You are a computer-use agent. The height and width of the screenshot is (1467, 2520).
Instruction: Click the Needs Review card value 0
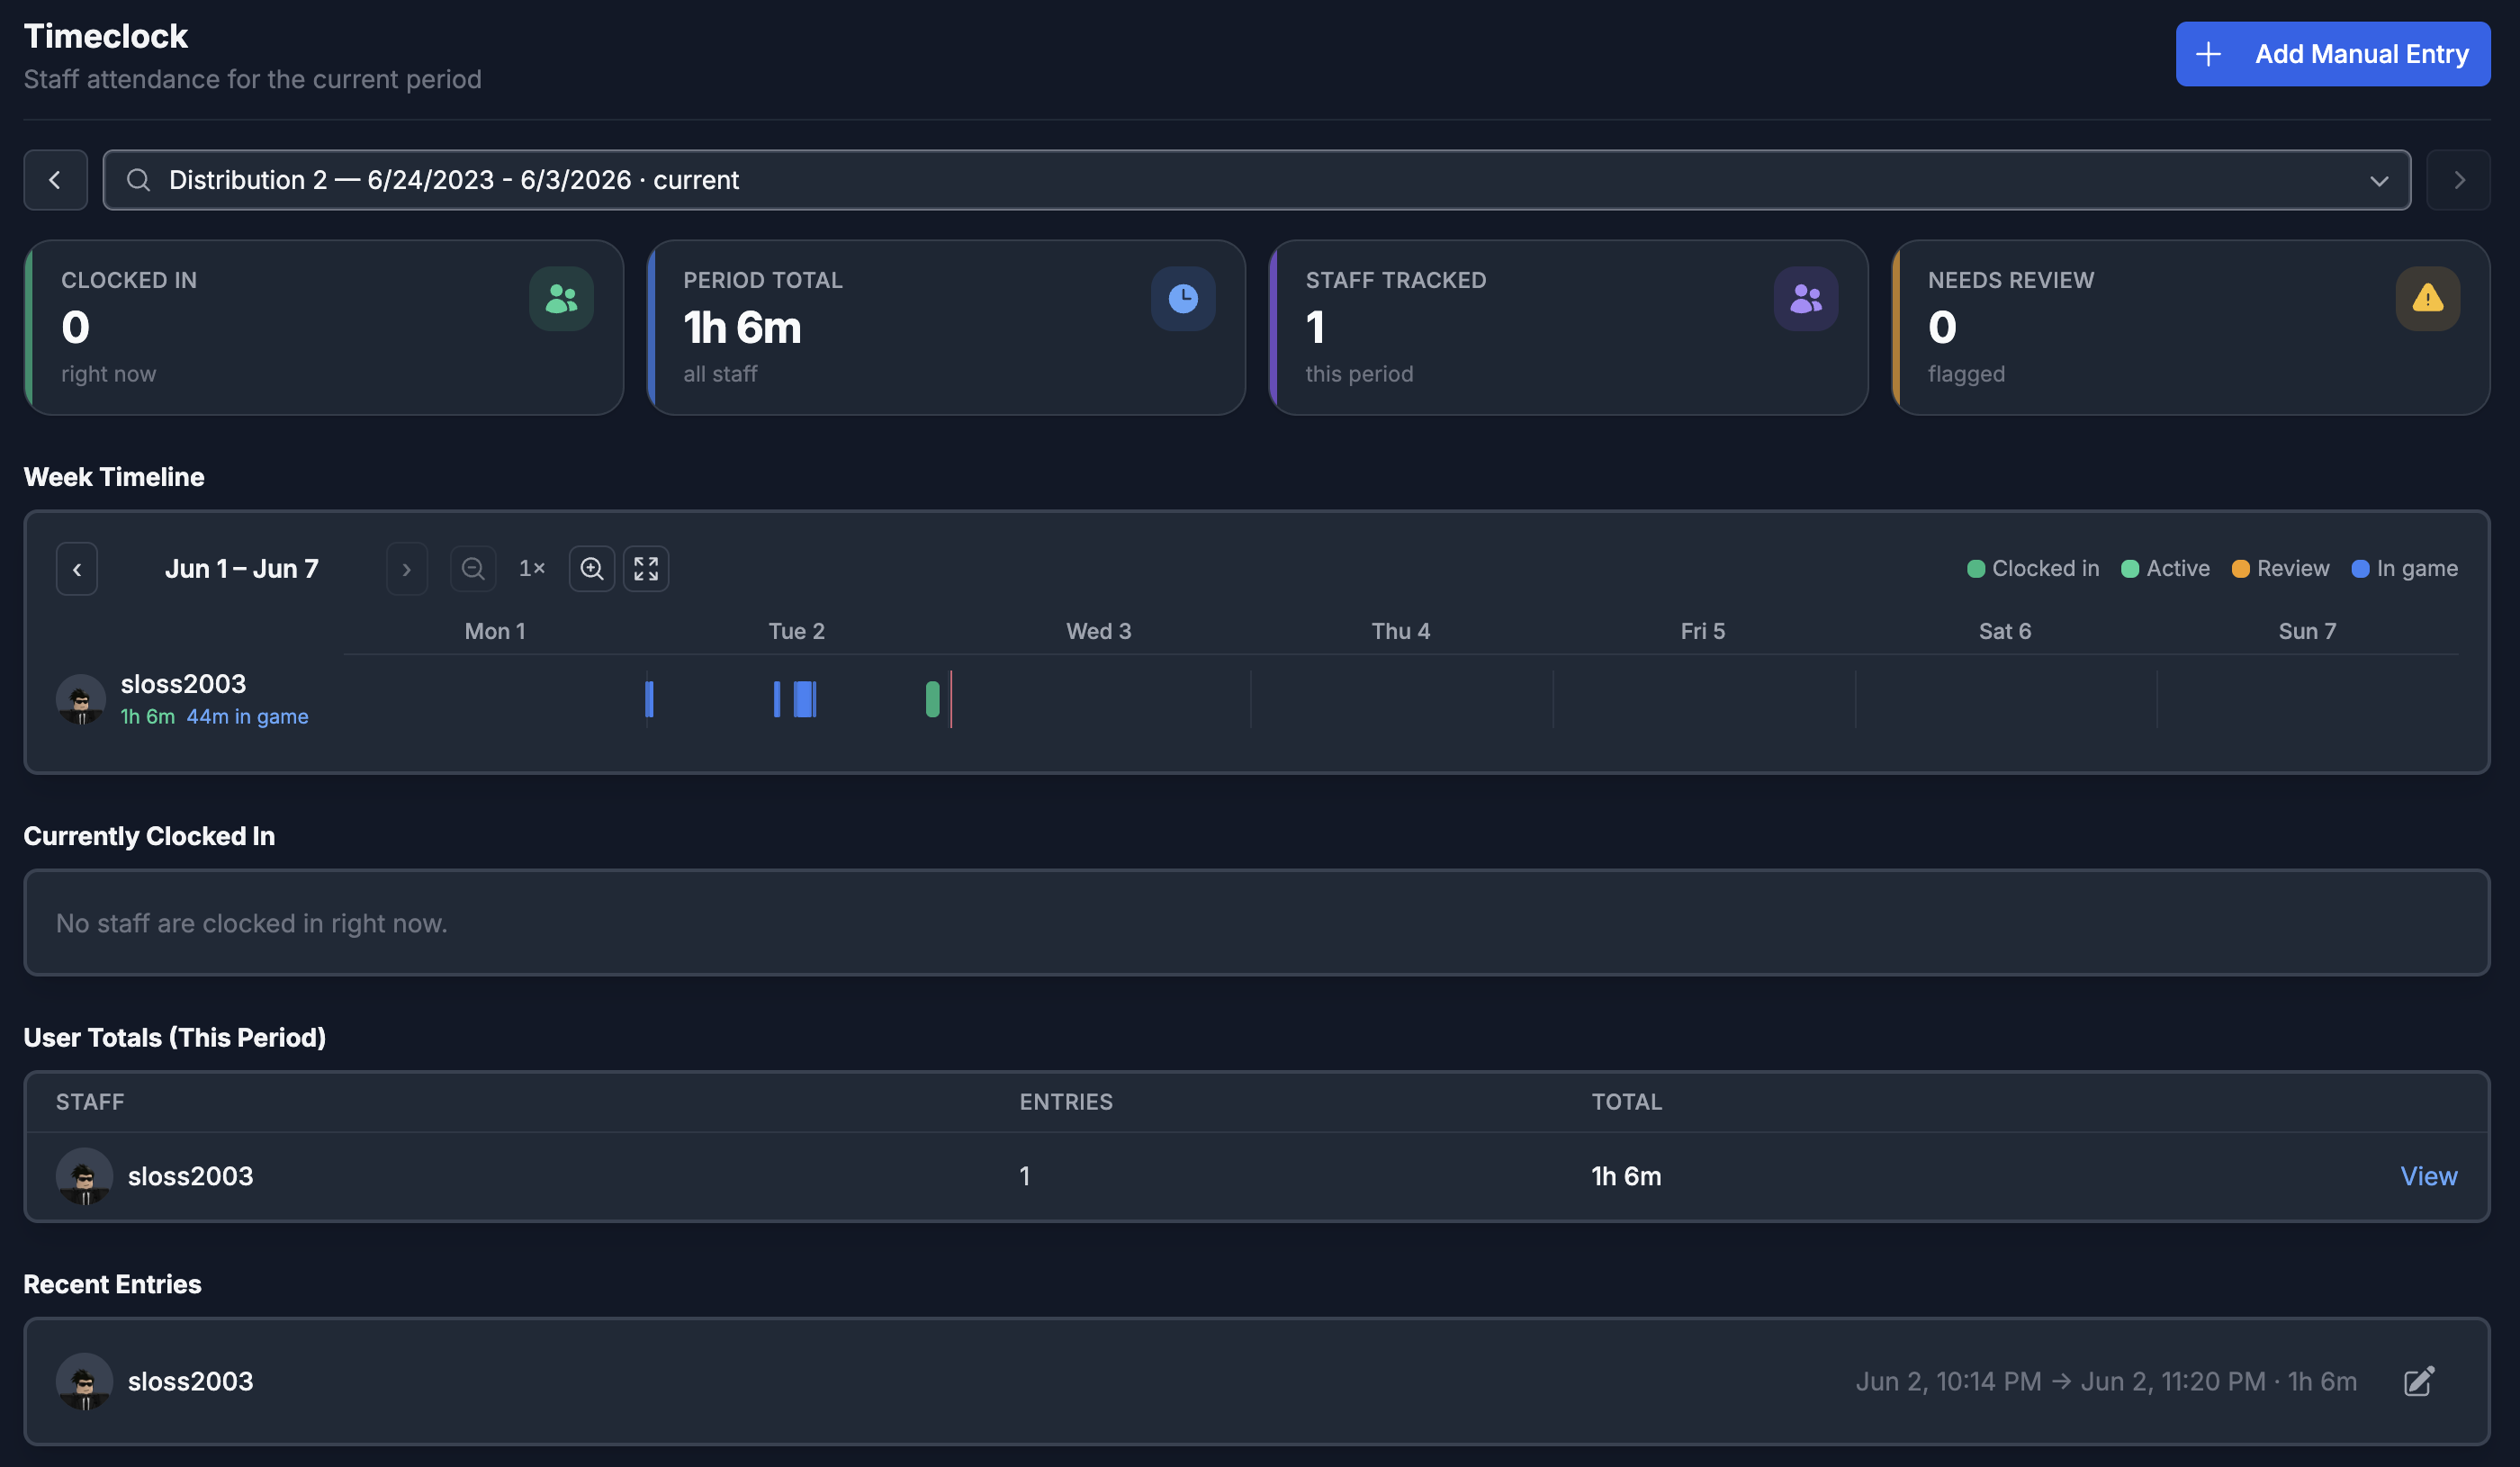(x=1941, y=327)
